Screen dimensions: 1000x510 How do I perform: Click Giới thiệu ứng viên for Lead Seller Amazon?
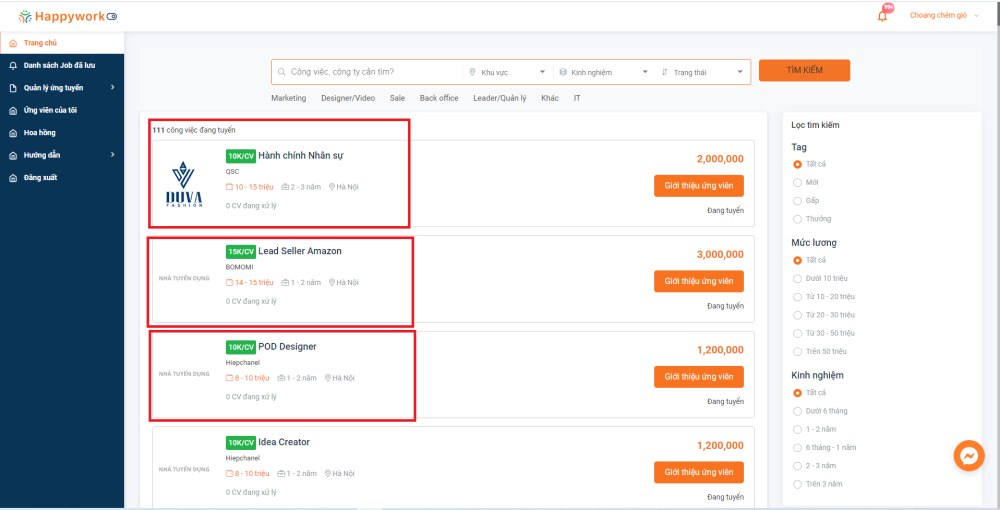click(699, 281)
